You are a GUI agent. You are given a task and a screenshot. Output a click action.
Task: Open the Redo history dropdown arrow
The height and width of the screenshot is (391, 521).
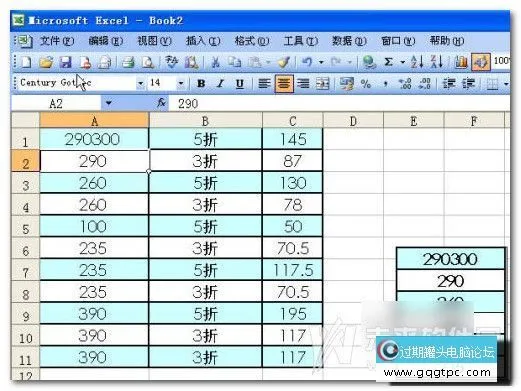click(350, 62)
